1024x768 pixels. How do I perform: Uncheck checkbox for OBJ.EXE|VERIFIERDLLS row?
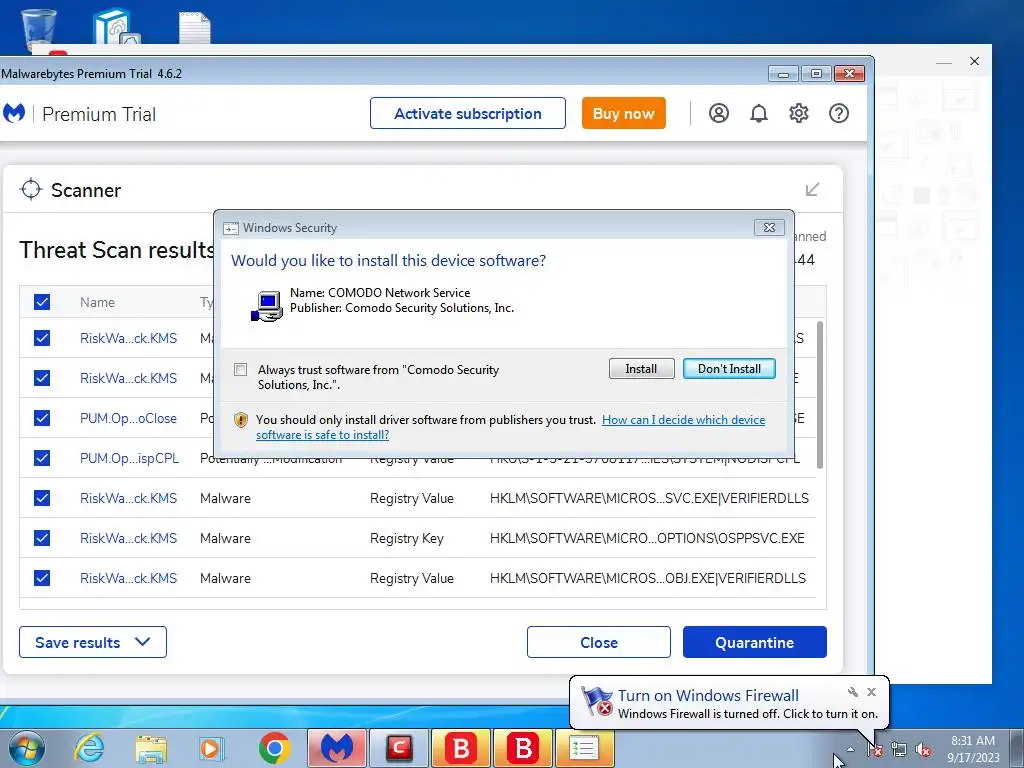[x=42, y=578]
